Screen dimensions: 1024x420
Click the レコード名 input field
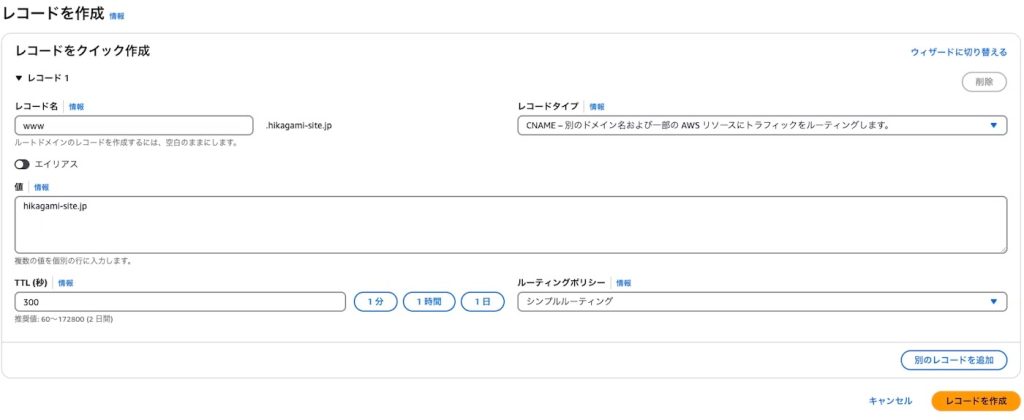click(134, 125)
